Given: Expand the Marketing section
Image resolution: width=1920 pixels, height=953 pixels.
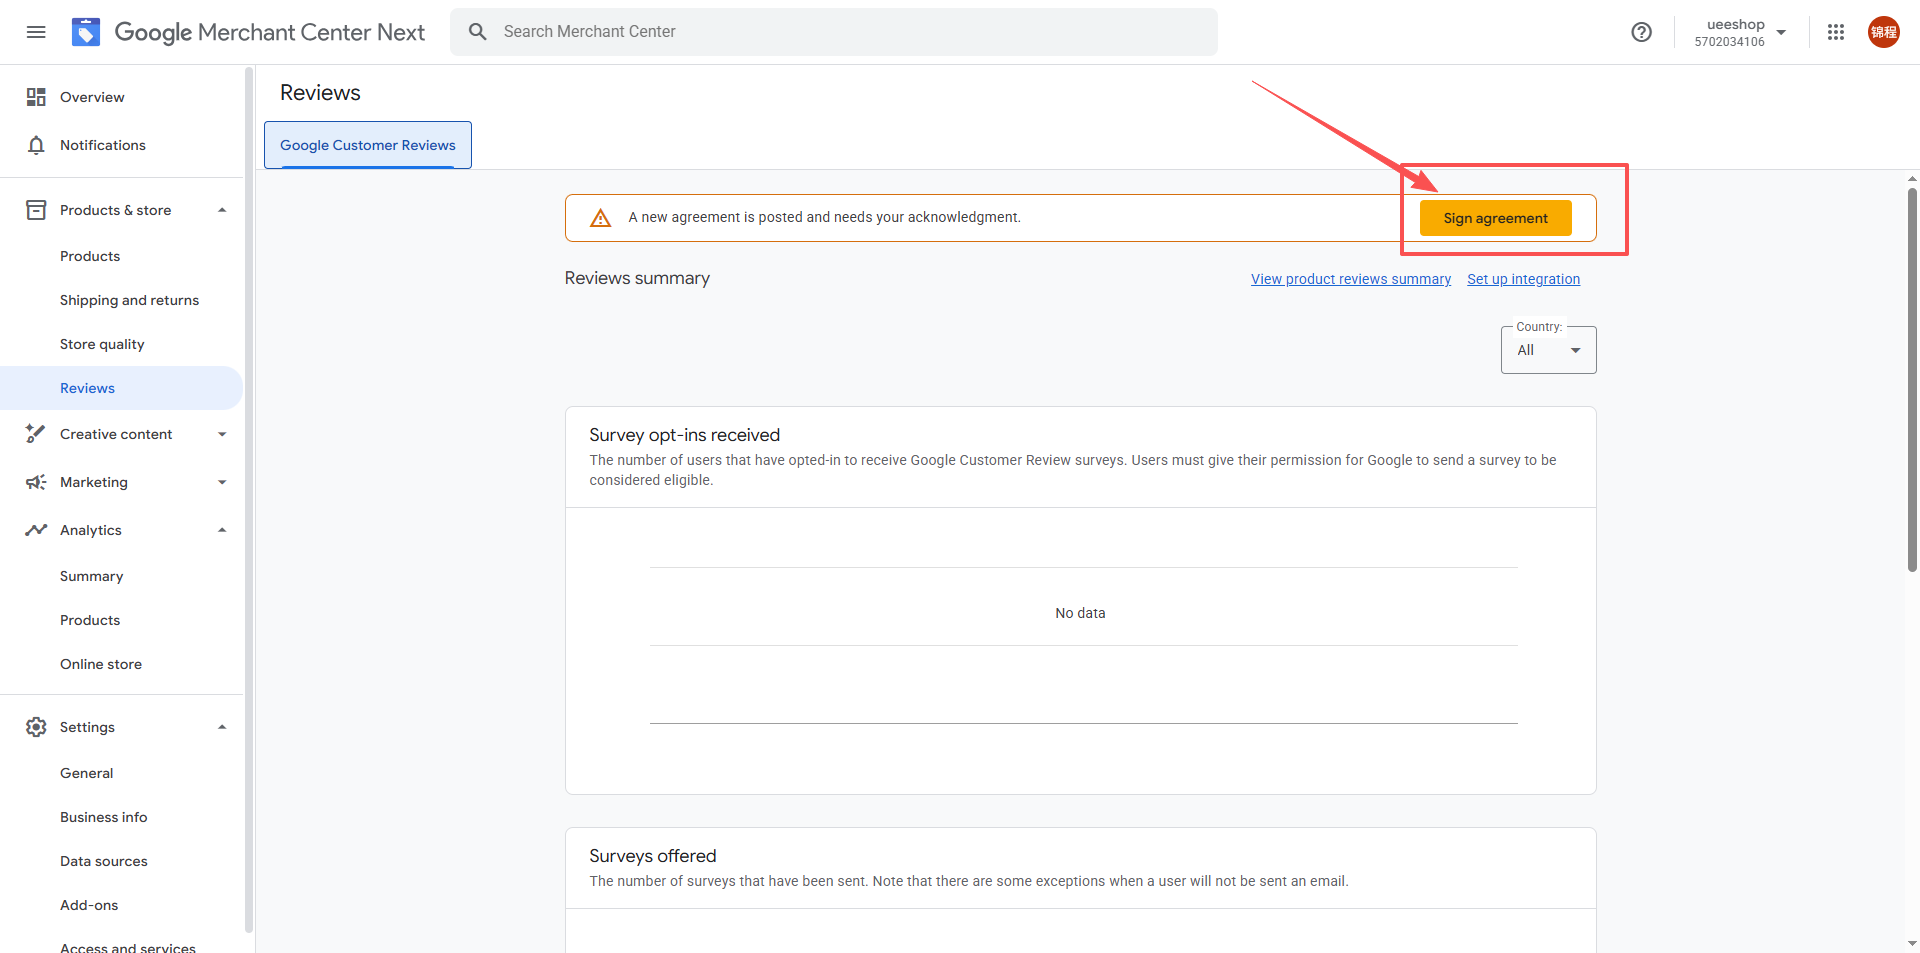Looking at the screenshot, I should tap(222, 482).
